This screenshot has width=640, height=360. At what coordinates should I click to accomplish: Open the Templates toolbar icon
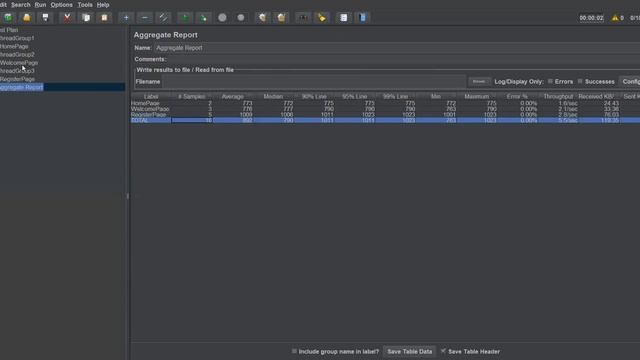[8, 18]
